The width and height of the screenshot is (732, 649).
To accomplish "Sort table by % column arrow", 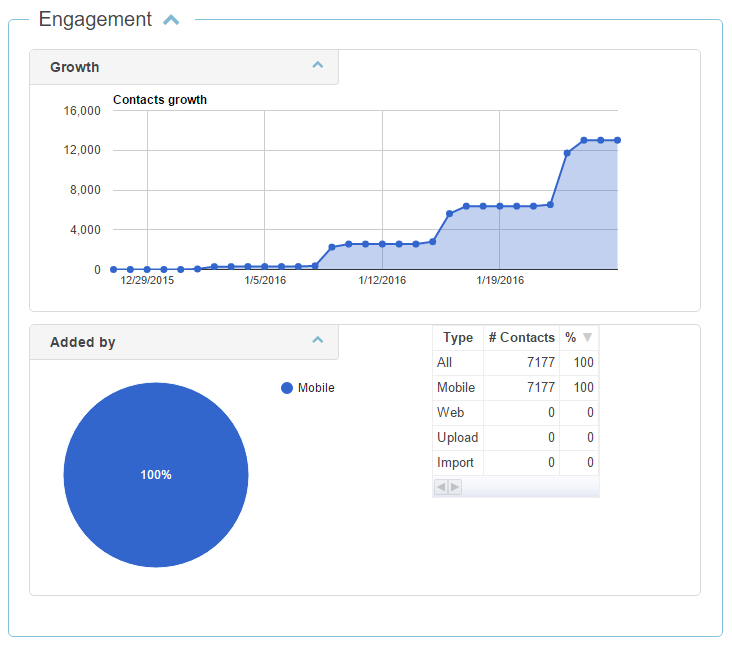I will [587, 338].
